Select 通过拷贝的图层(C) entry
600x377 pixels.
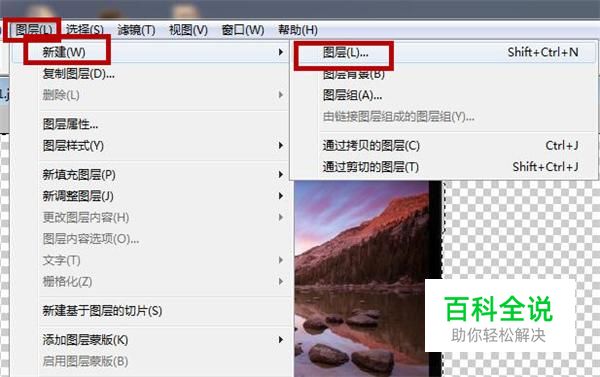tap(371, 145)
